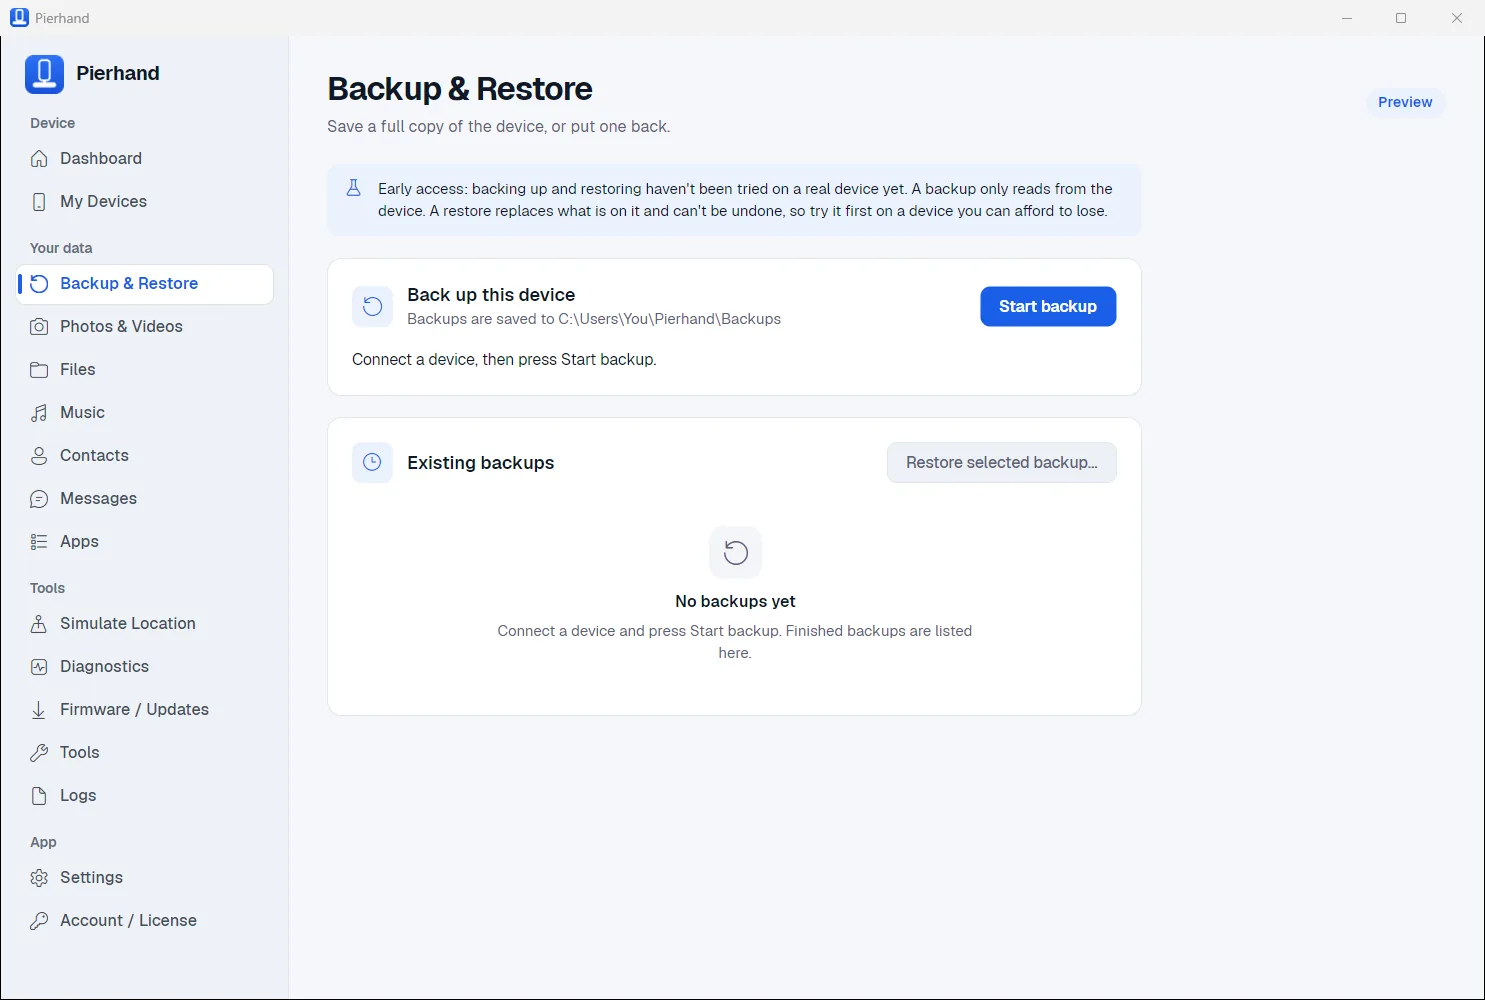Open the wrench-marked Tools sidebar item
1485x1000 pixels.
[145, 753]
